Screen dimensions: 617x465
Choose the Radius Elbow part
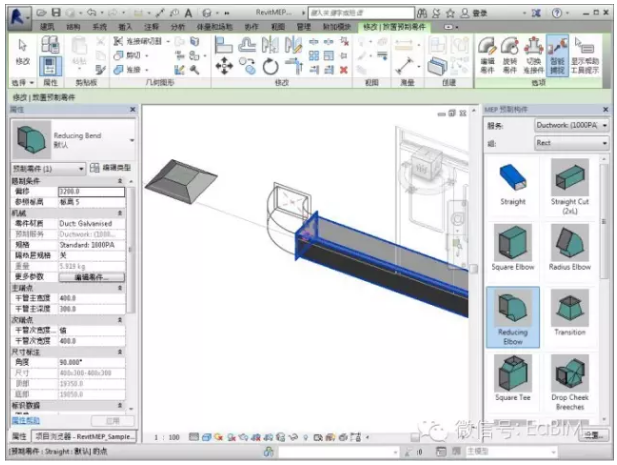pyautogui.click(x=570, y=247)
